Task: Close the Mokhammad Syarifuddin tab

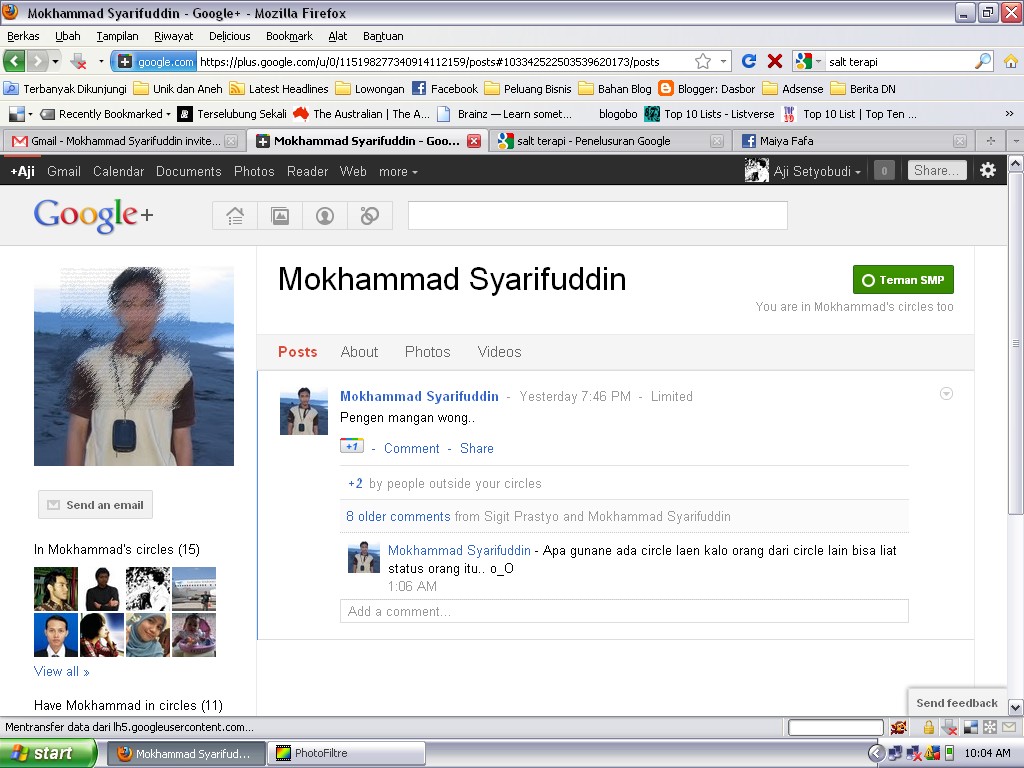Action: click(x=474, y=140)
